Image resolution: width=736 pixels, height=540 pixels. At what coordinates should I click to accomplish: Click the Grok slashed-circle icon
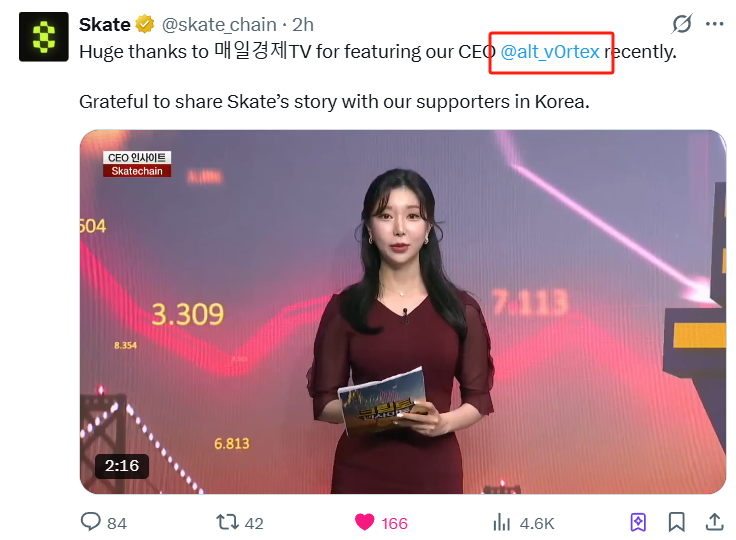[682, 24]
